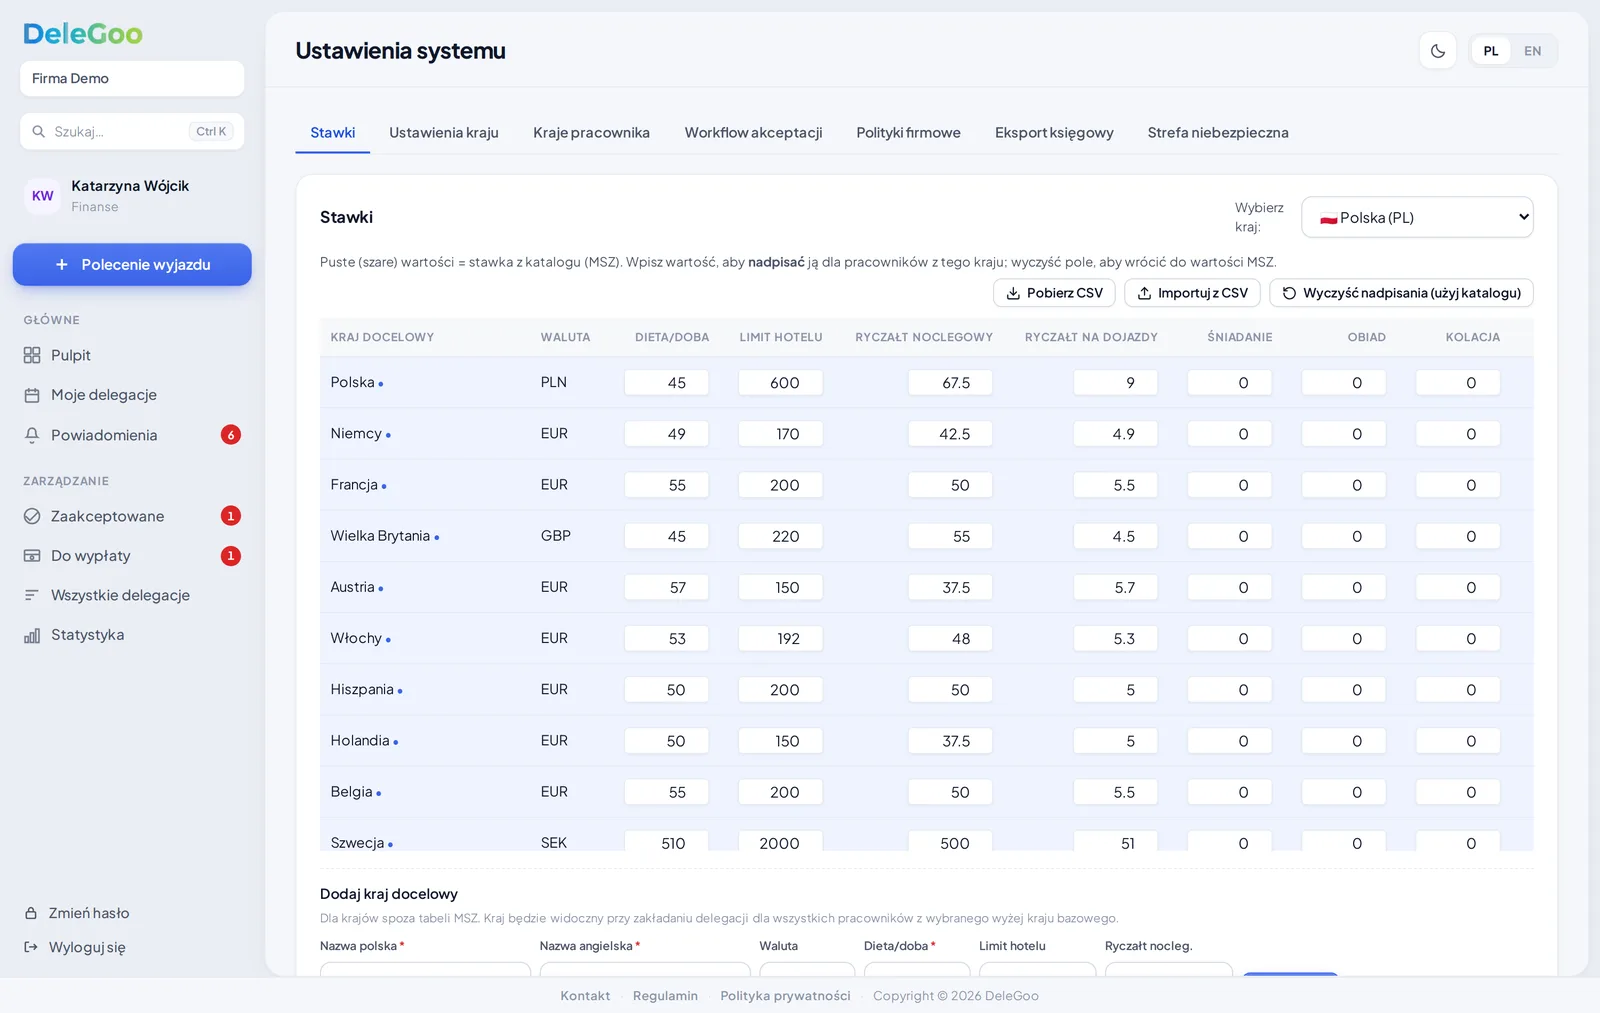Viewport: 1600px width, 1013px height.
Task: Click the Zaakceptowane checkmark icon
Action: pyautogui.click(x=32, y=516)
